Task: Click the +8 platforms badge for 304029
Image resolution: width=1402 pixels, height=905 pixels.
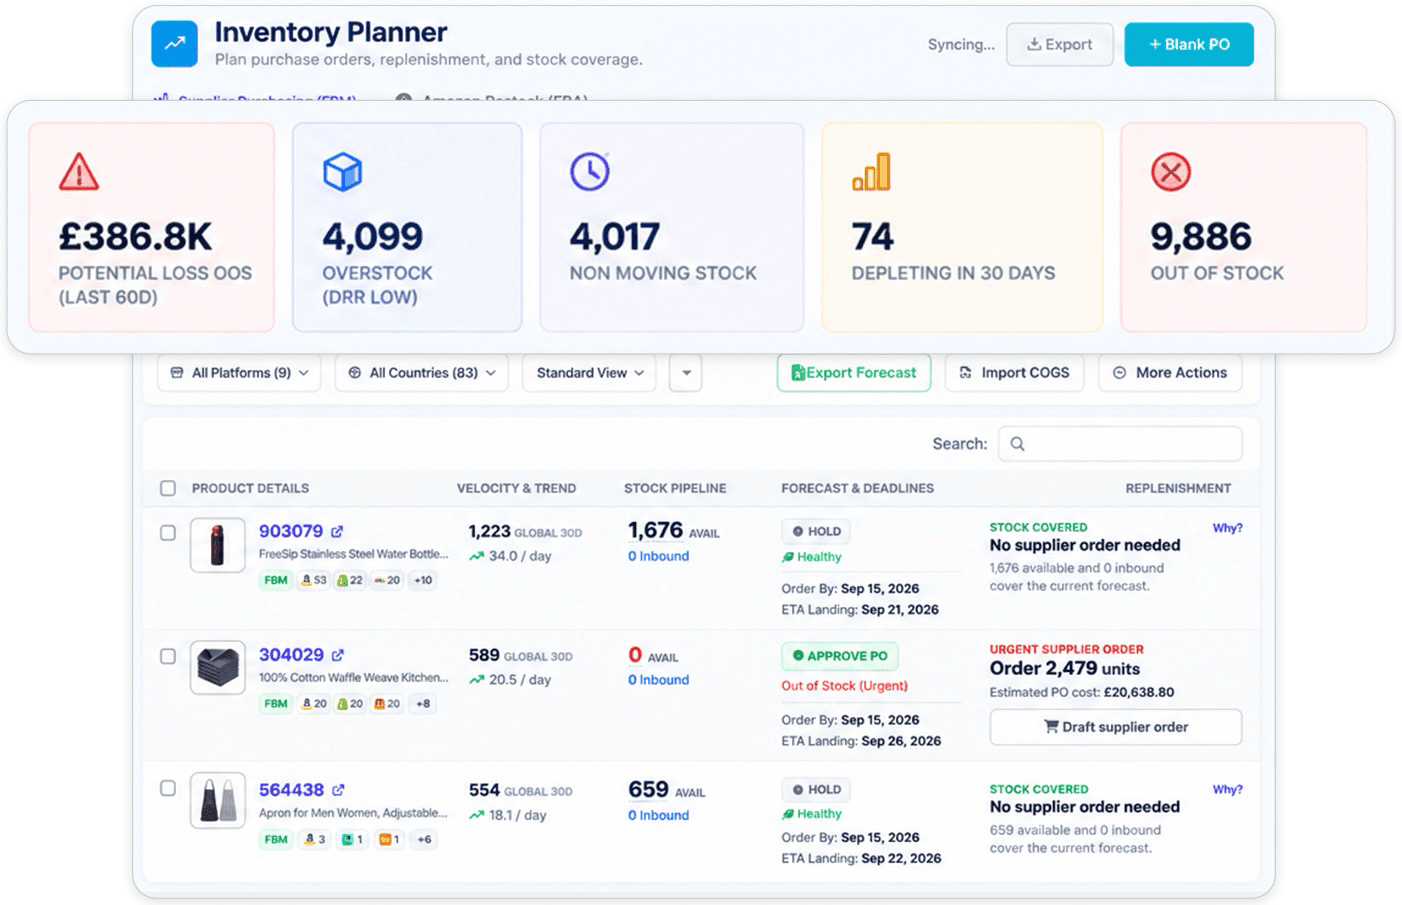Action: (x=423, y=704)
